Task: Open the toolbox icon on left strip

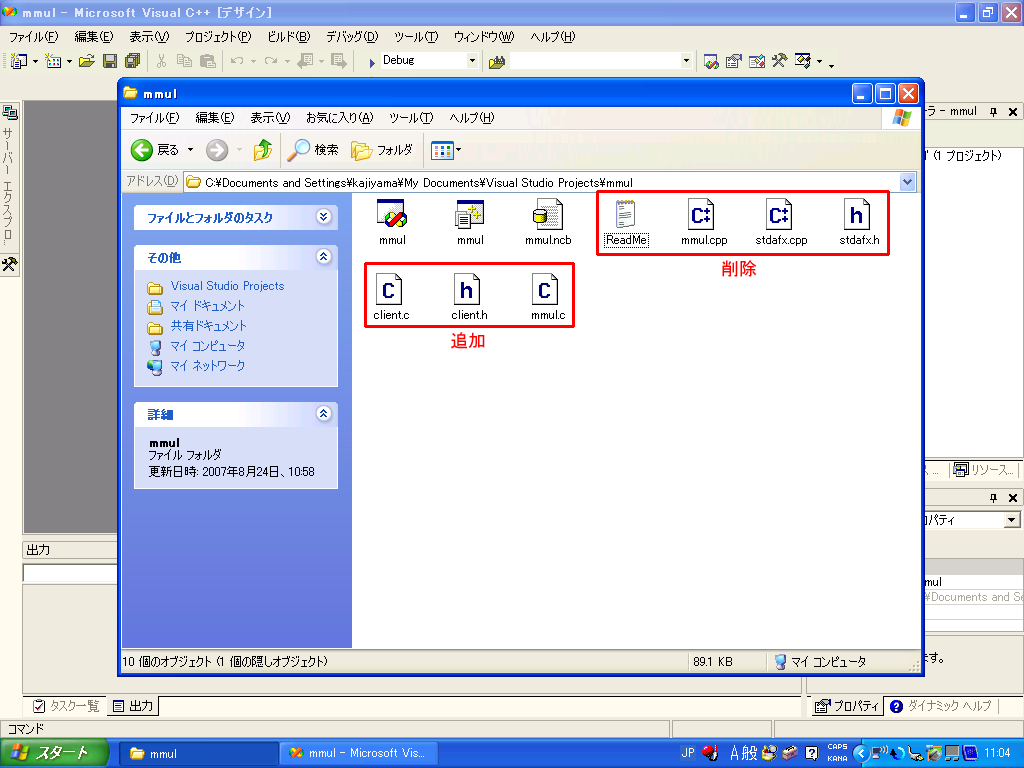Action: [x=9, y=264]
